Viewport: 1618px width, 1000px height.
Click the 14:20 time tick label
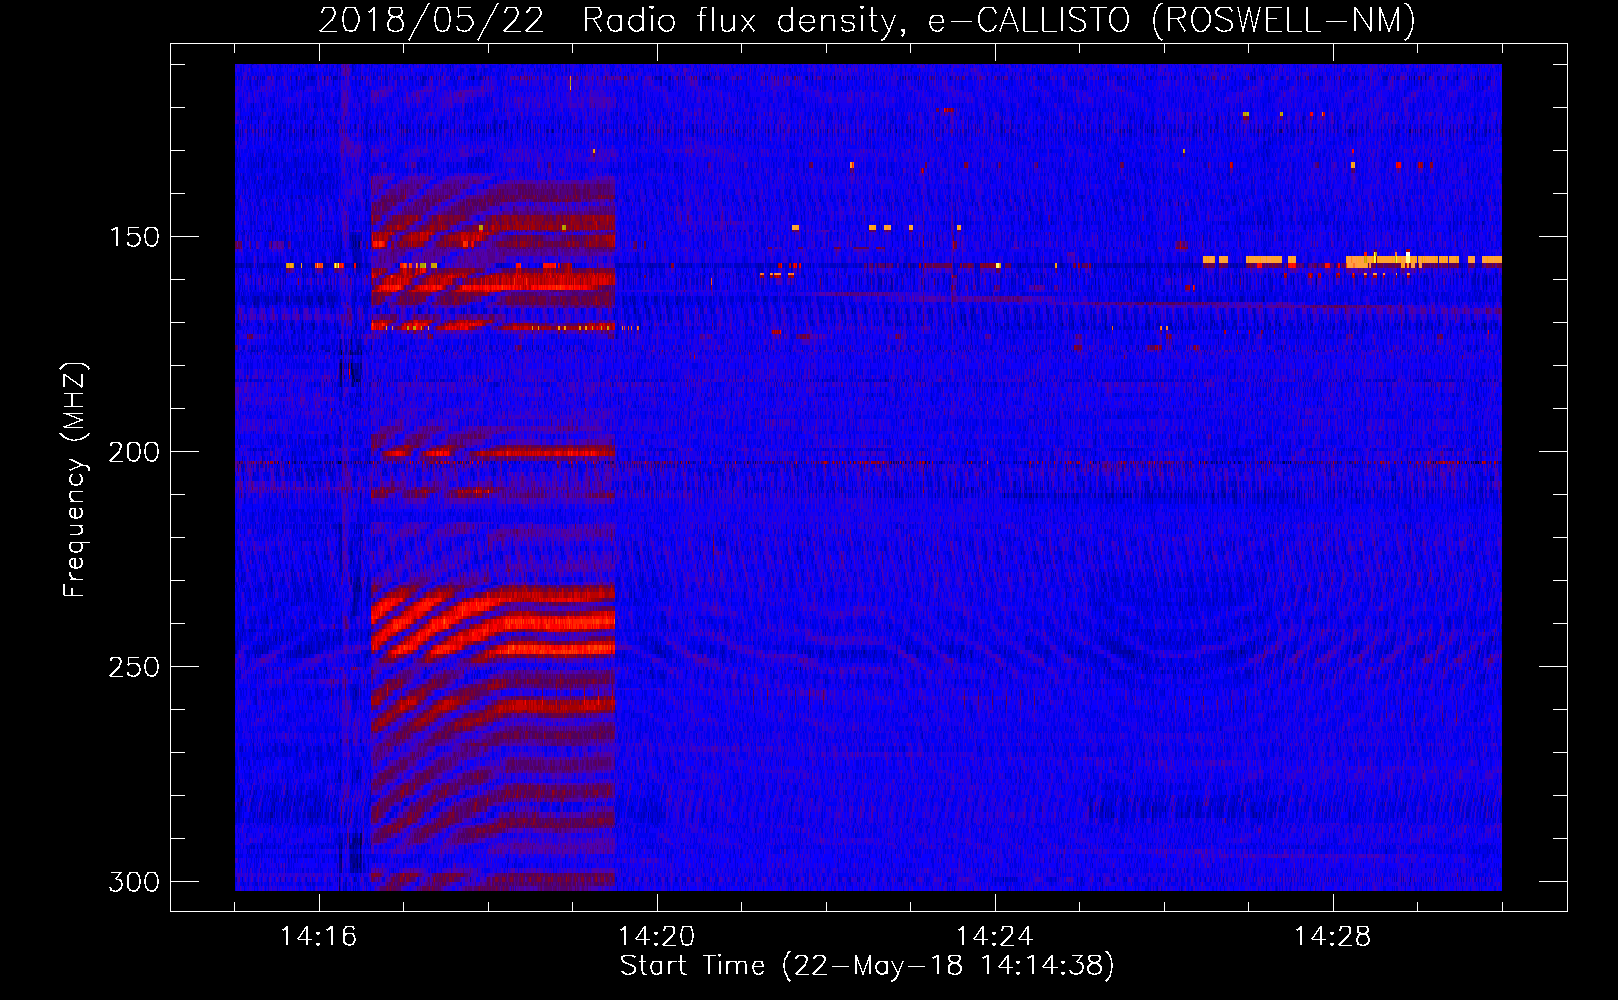(657, 937)
